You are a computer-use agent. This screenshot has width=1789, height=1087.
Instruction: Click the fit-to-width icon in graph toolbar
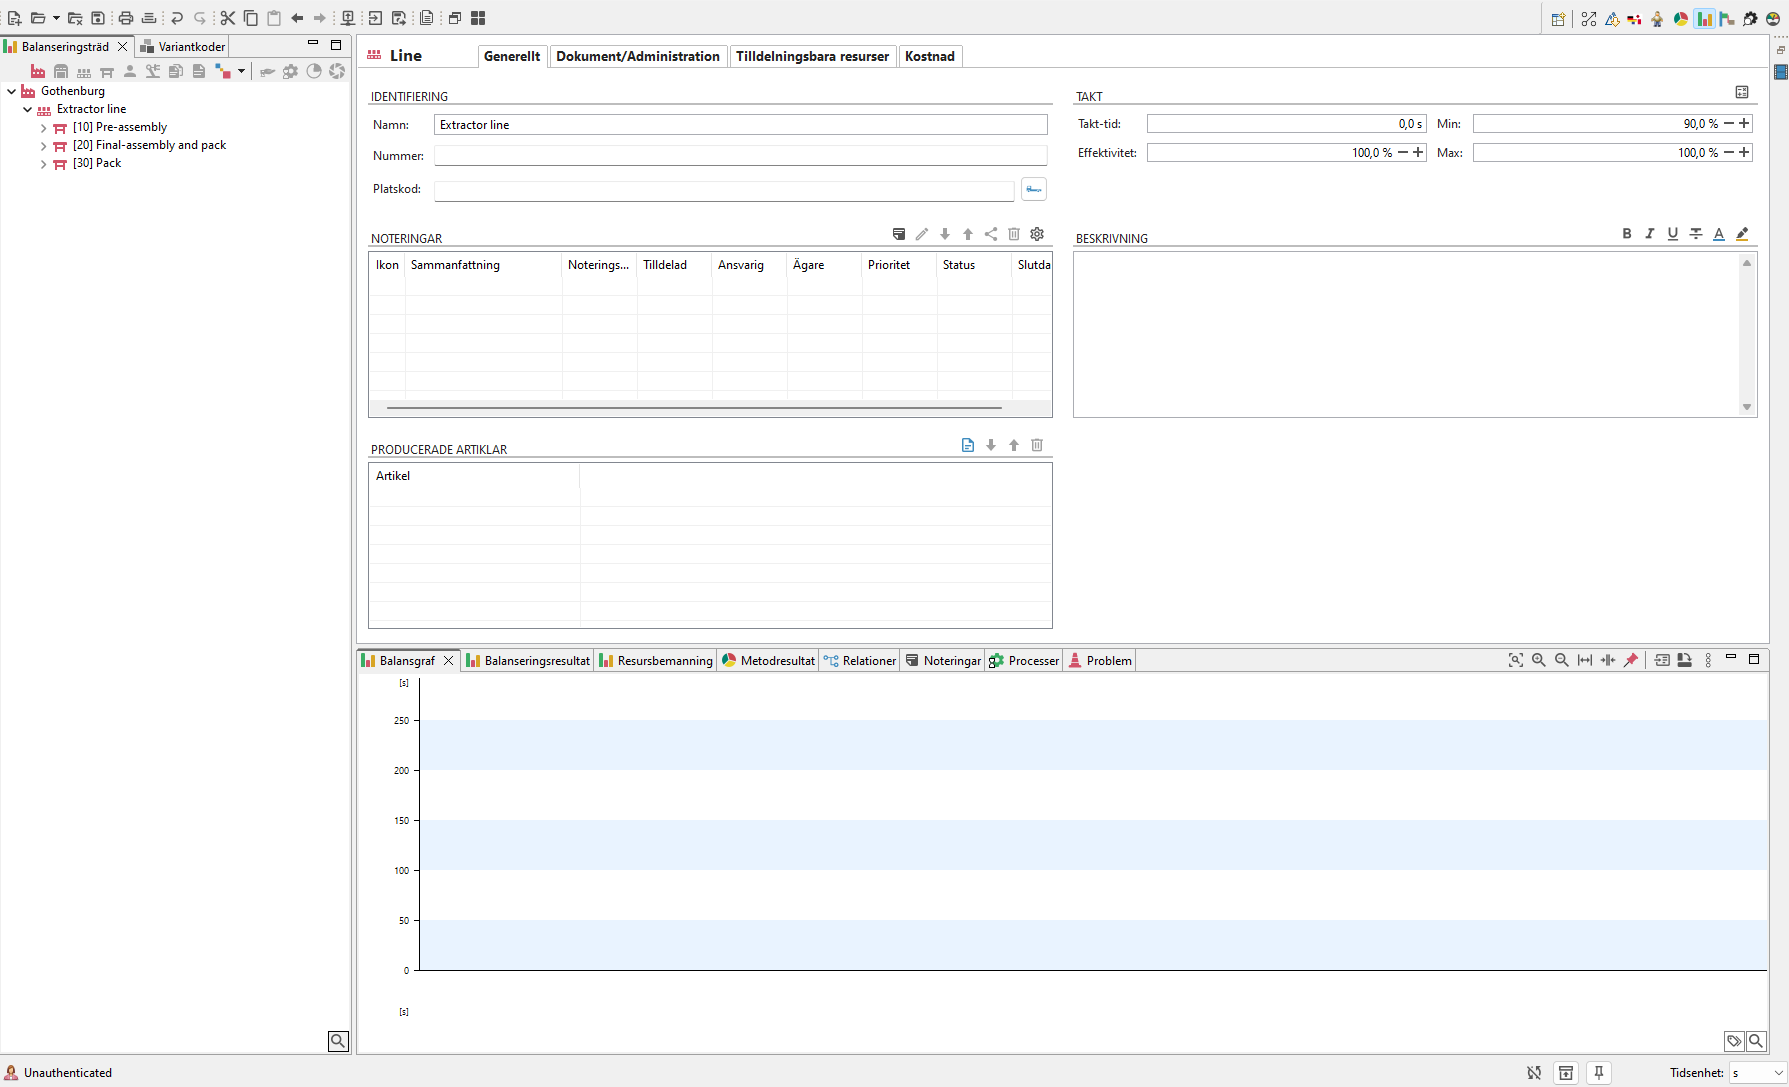(x=1585, y=660)
